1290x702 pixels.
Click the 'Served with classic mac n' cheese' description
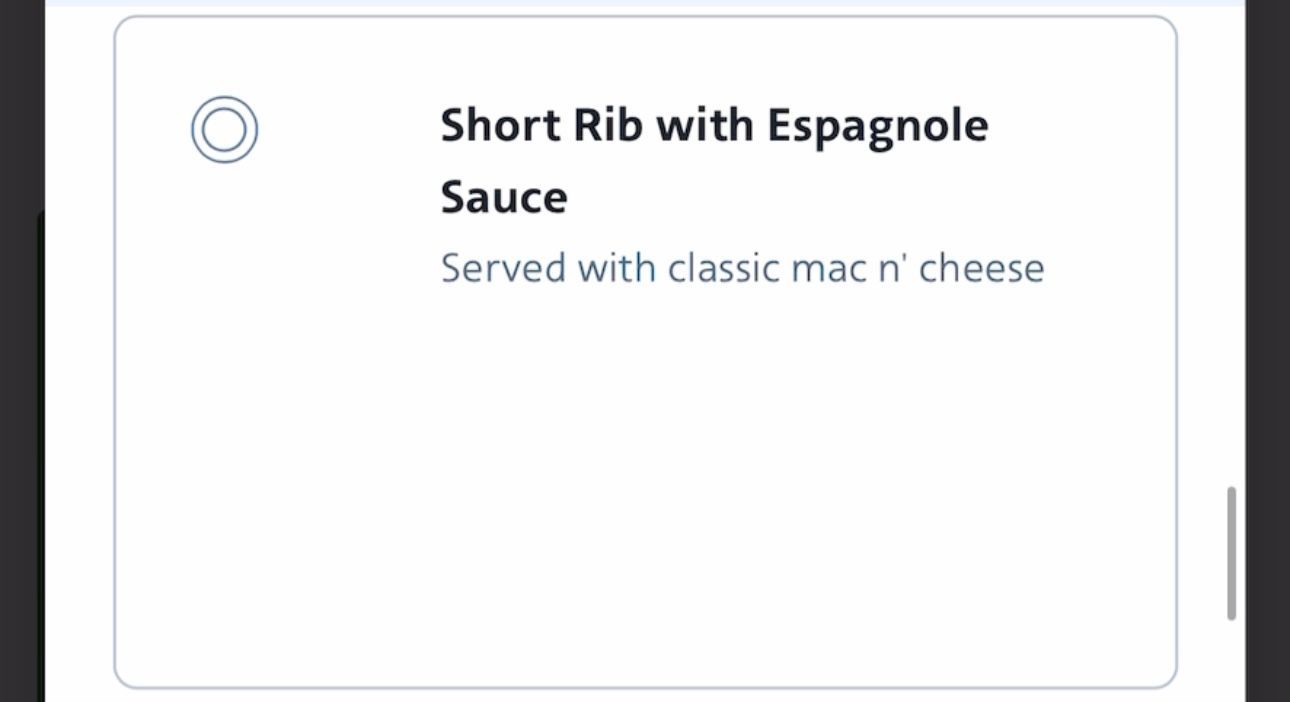(x=742, y=268)
